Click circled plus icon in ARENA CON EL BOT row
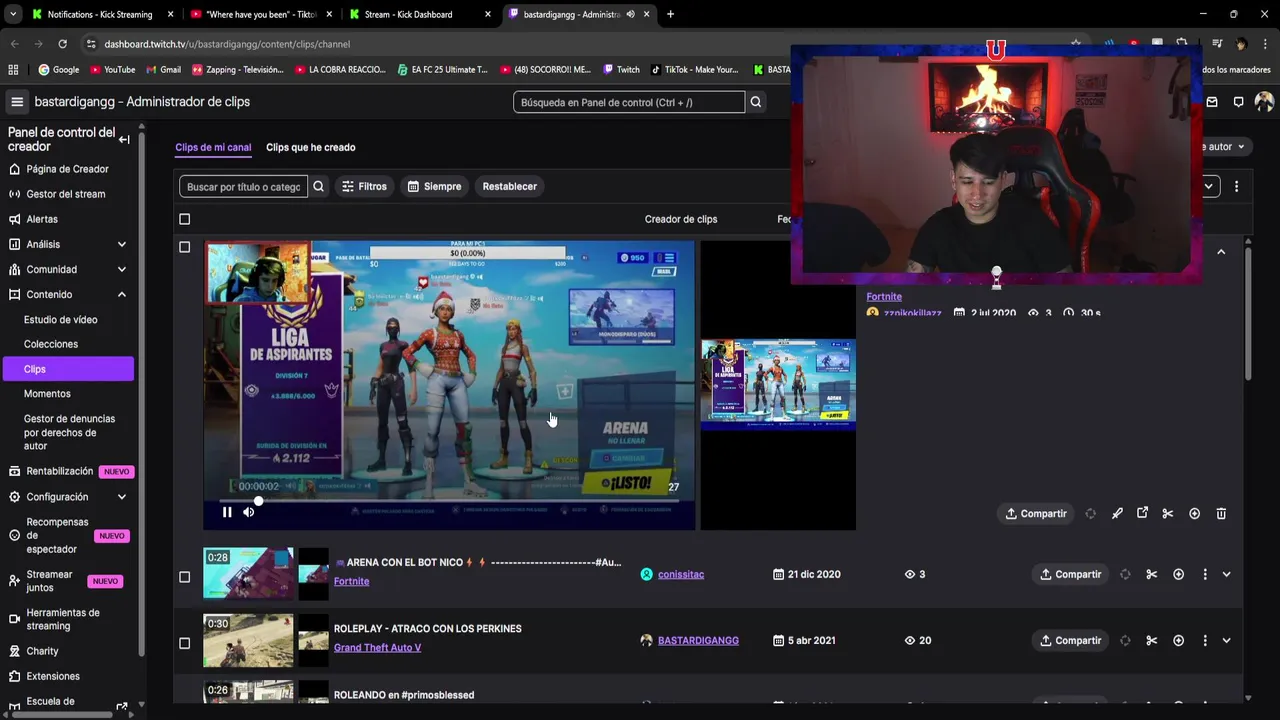 coord(1178,574)
